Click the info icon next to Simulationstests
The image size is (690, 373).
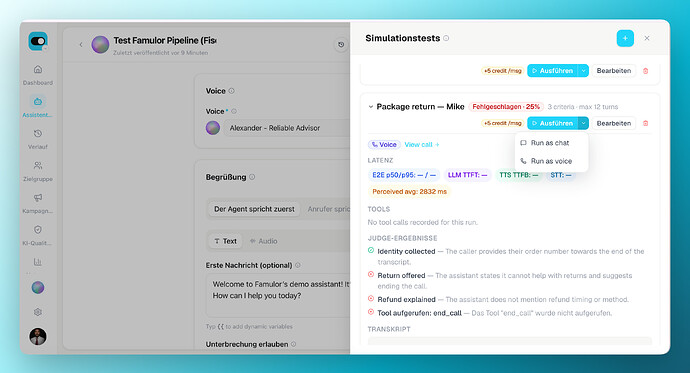(446, 38)
